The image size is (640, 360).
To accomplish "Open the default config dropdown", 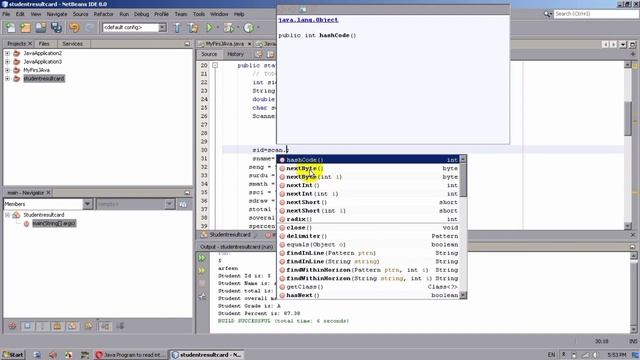I will point(162,27).
